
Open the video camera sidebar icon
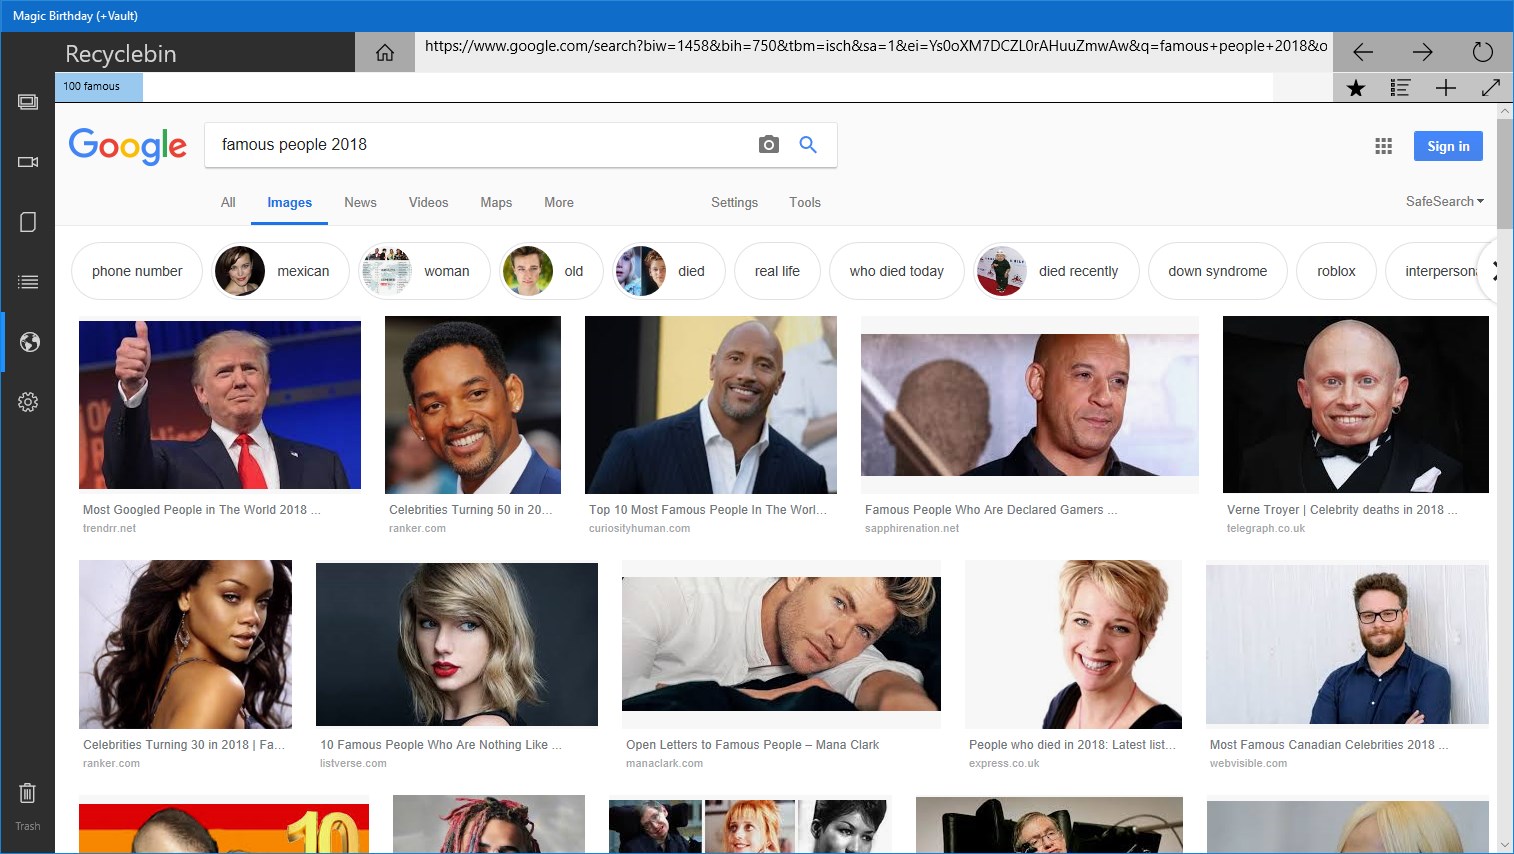(x=28, y=162)
